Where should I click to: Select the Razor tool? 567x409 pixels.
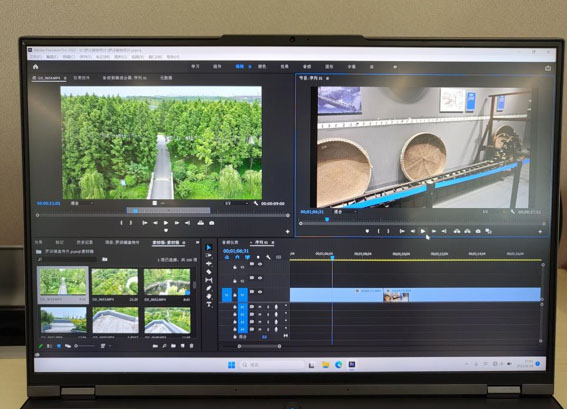tap(209, 272)
